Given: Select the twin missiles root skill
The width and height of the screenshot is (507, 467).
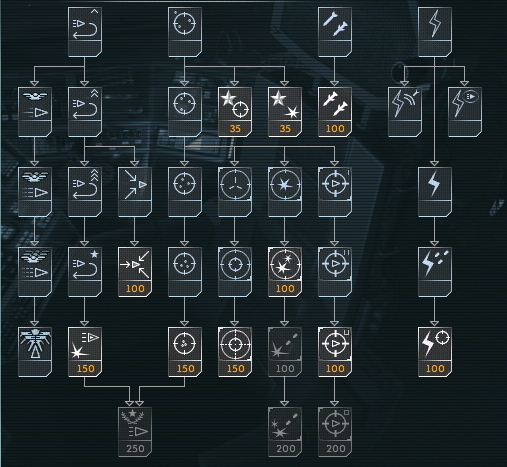Looking at the screenshot, I should click(335, 32).
